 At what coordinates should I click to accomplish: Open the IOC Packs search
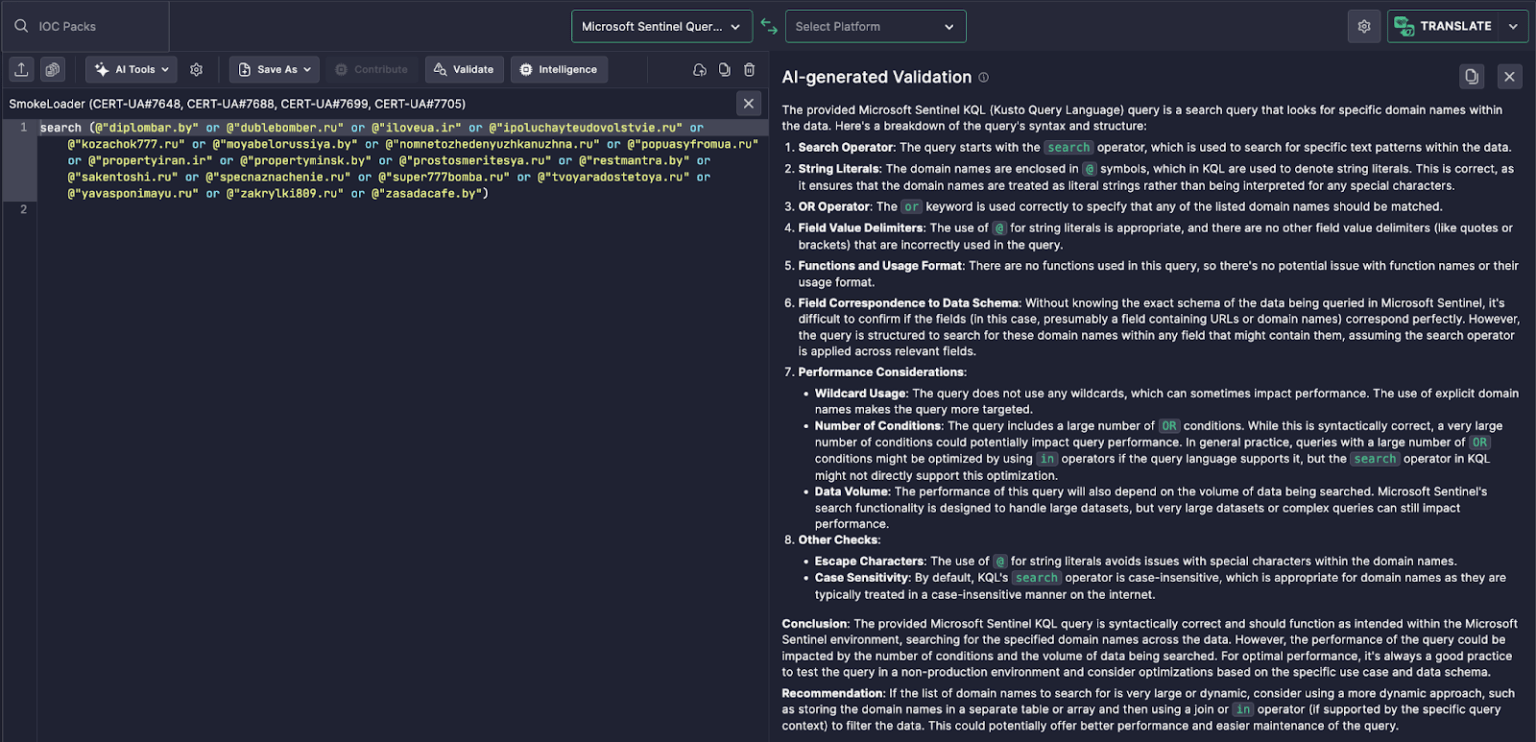(x=60, y=26)
